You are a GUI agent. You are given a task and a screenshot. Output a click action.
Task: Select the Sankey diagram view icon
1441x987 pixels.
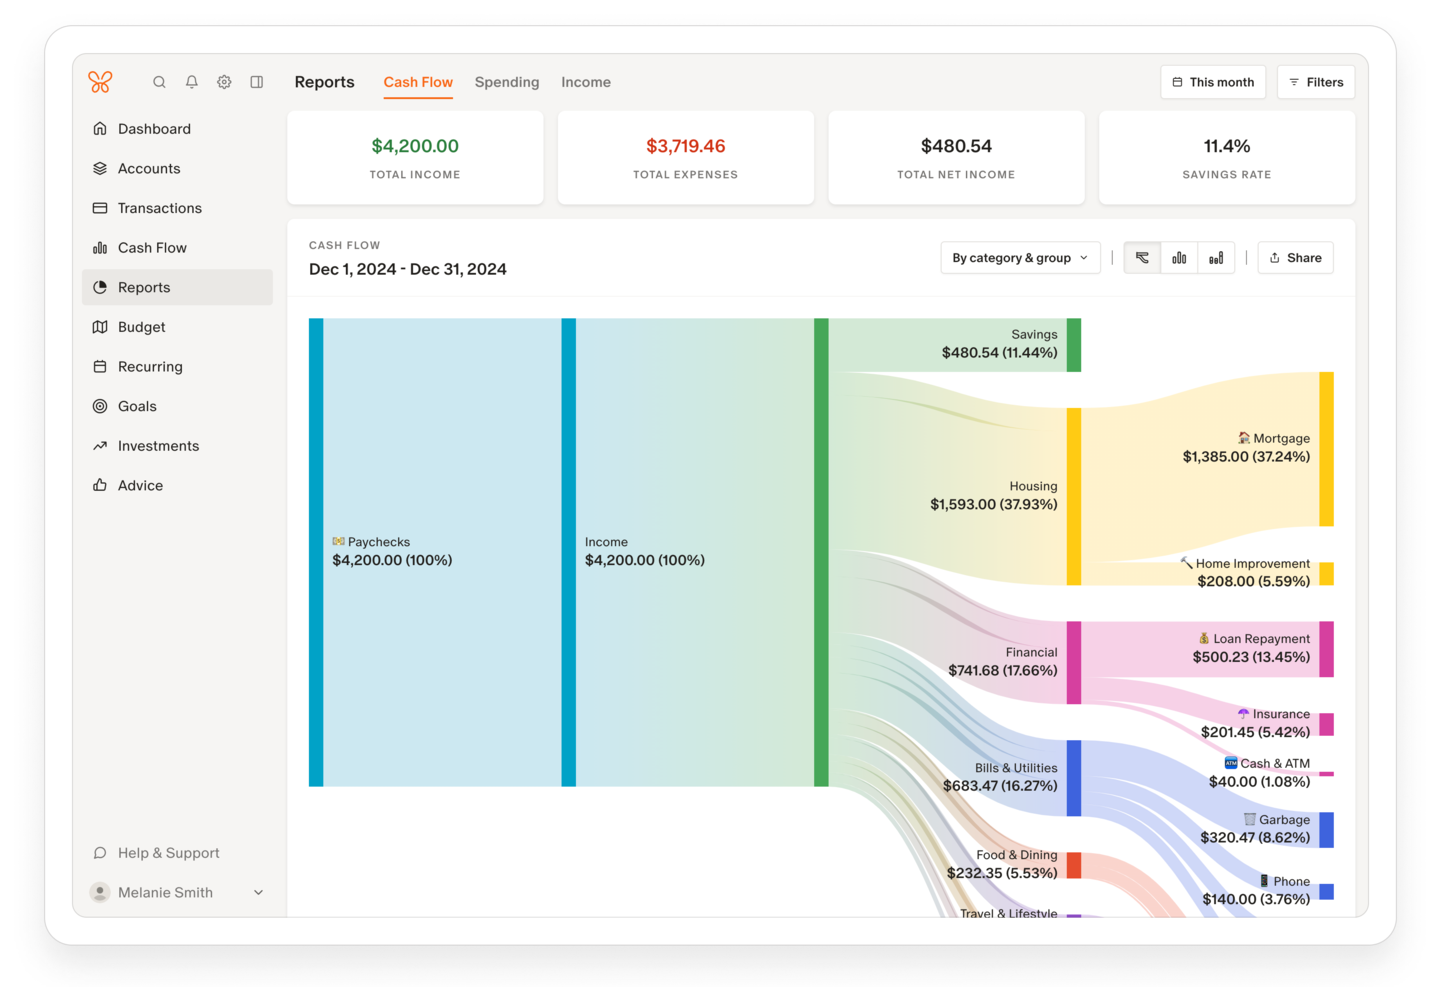coord(1141,257)
